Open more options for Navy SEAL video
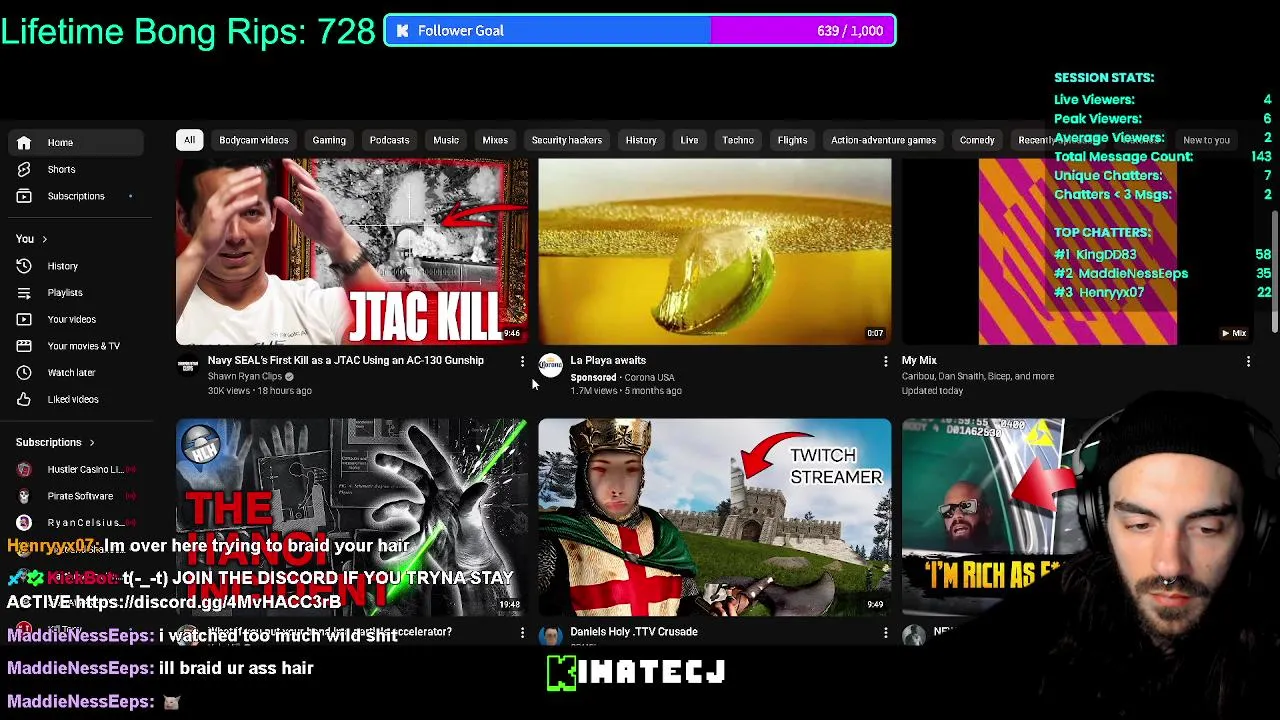Image resolution: width=1280 pixels, height=720 pixels. [522, 361]
